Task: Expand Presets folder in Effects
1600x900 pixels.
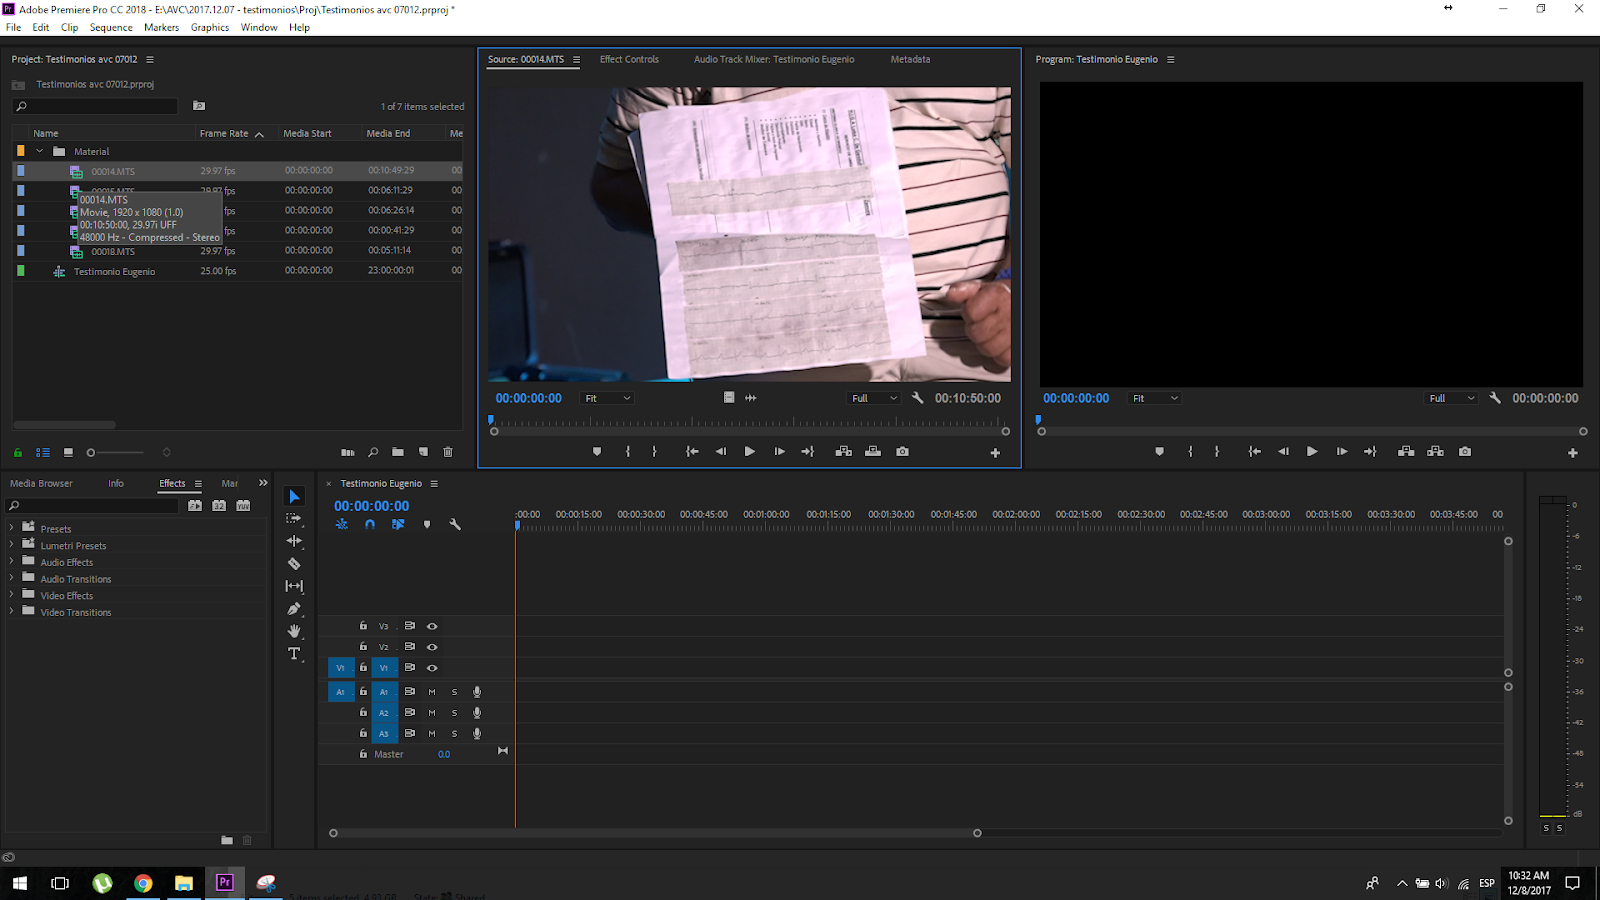Action: click(12, 528)
